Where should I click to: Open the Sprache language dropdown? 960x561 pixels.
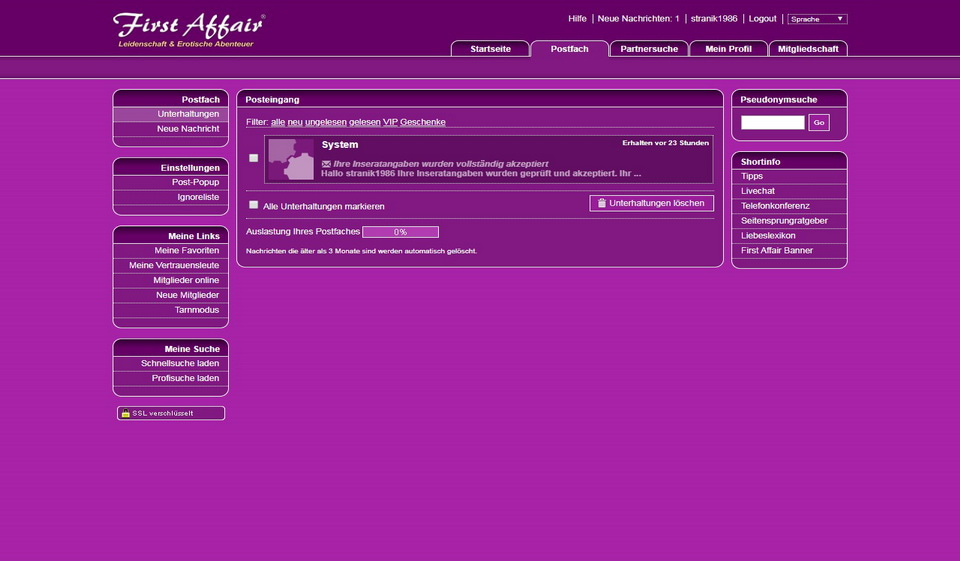pos(817,19)
